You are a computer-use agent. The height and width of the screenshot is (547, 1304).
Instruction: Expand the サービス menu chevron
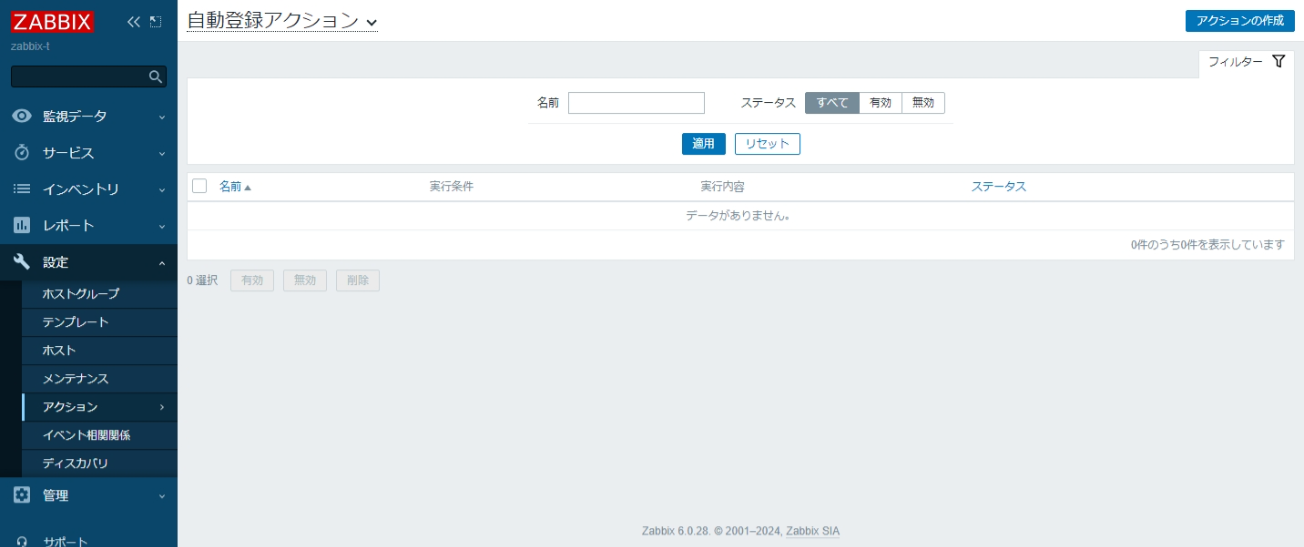click(161, 154)
